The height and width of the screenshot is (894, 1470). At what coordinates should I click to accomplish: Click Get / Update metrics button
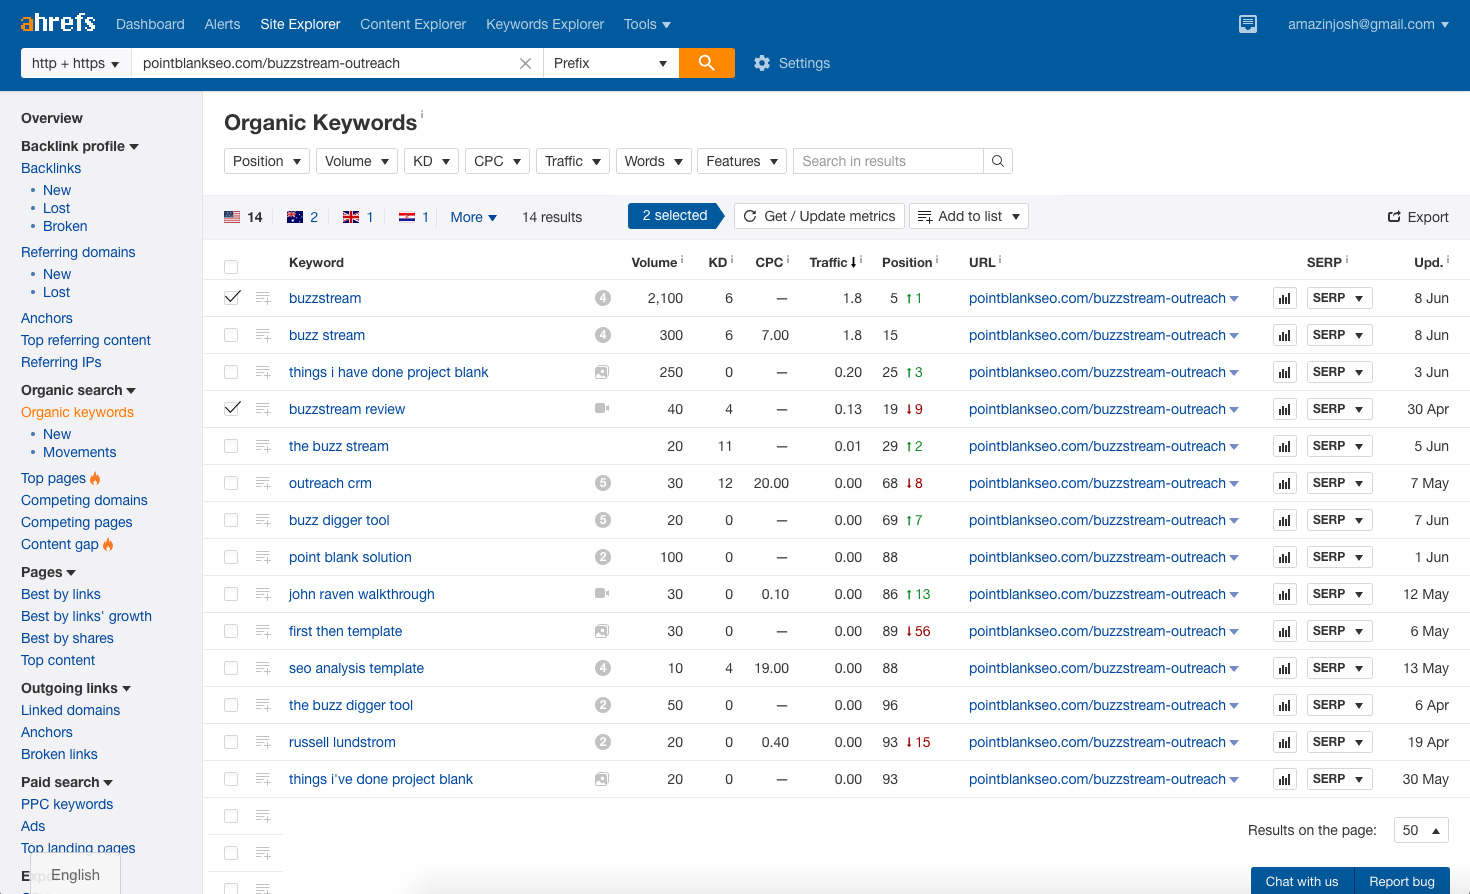pos(819,216)
